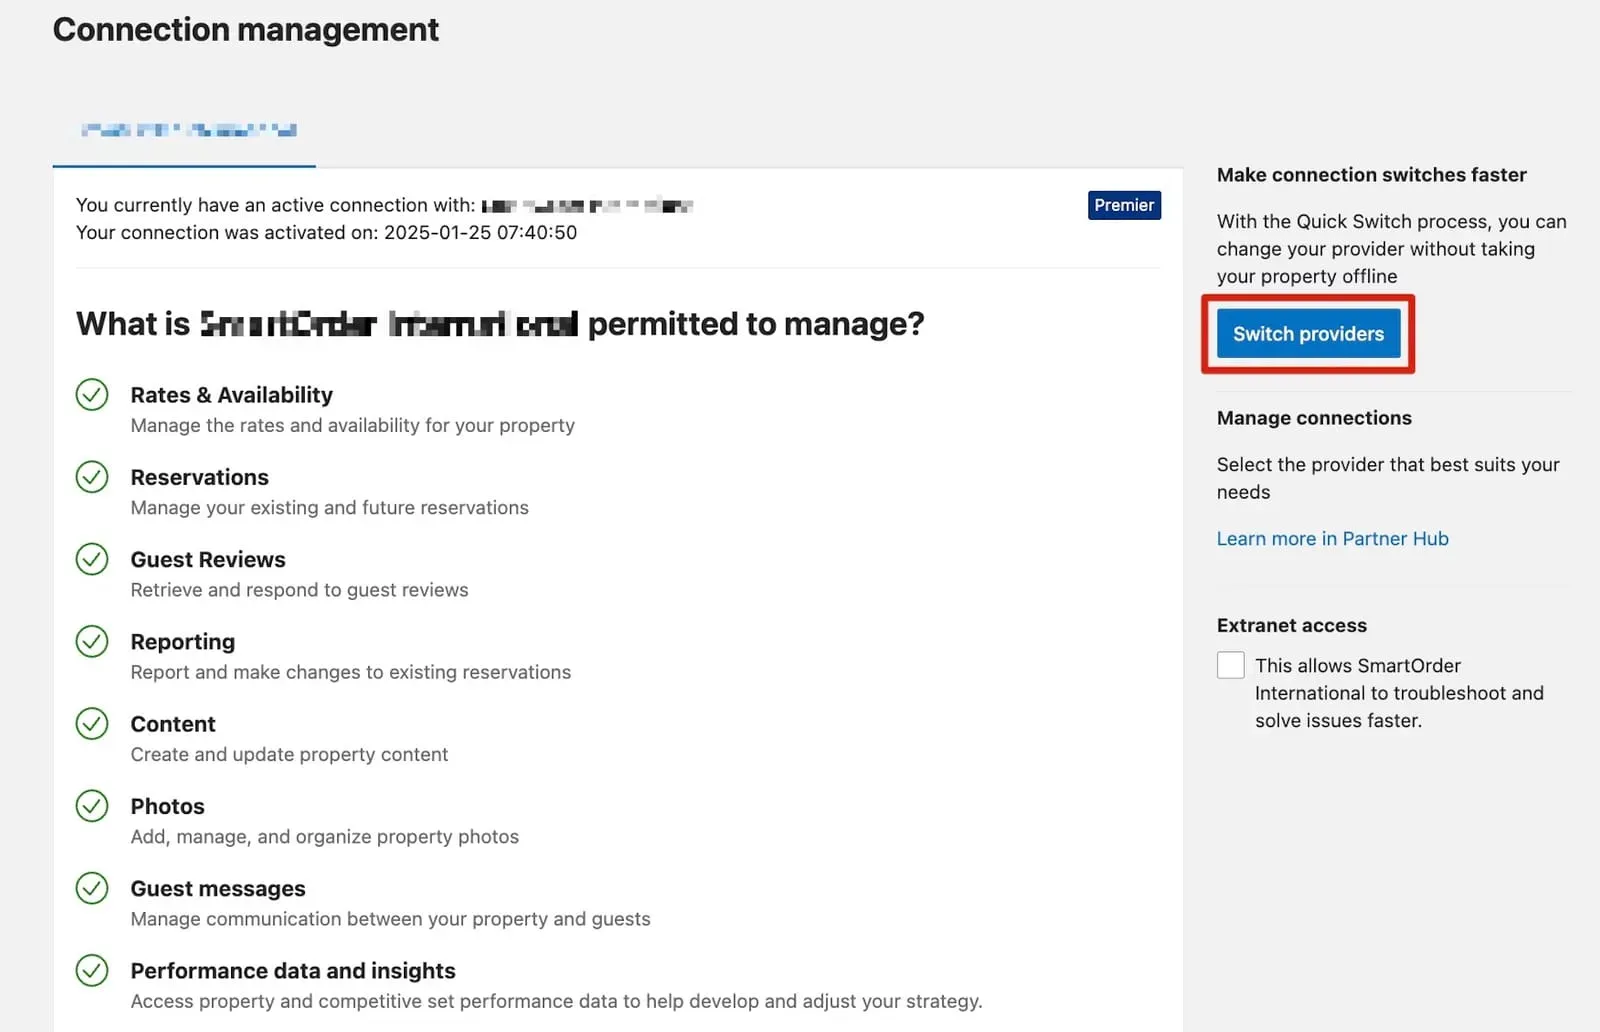The image size is (1600, 1032).
Task: Click the checkmark beside Performance data and insights
Action: tap(91, 970)
